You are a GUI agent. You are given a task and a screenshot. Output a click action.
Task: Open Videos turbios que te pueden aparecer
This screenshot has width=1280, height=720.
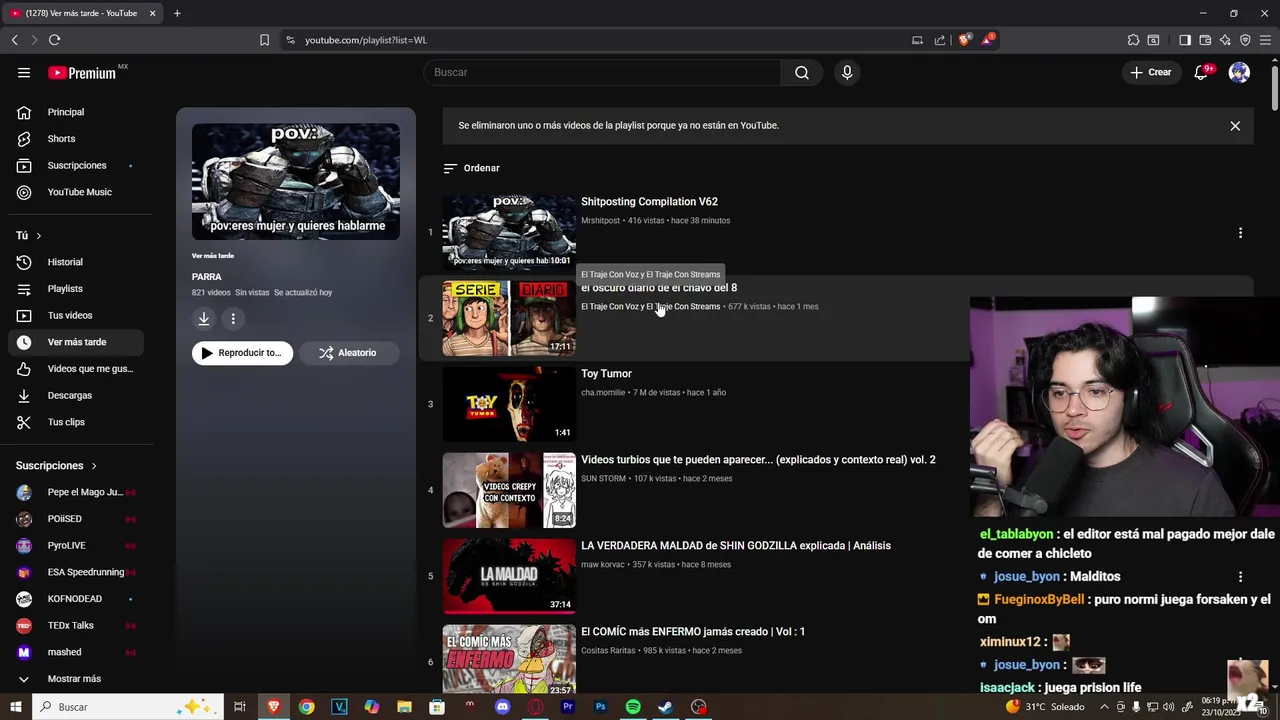758,460
